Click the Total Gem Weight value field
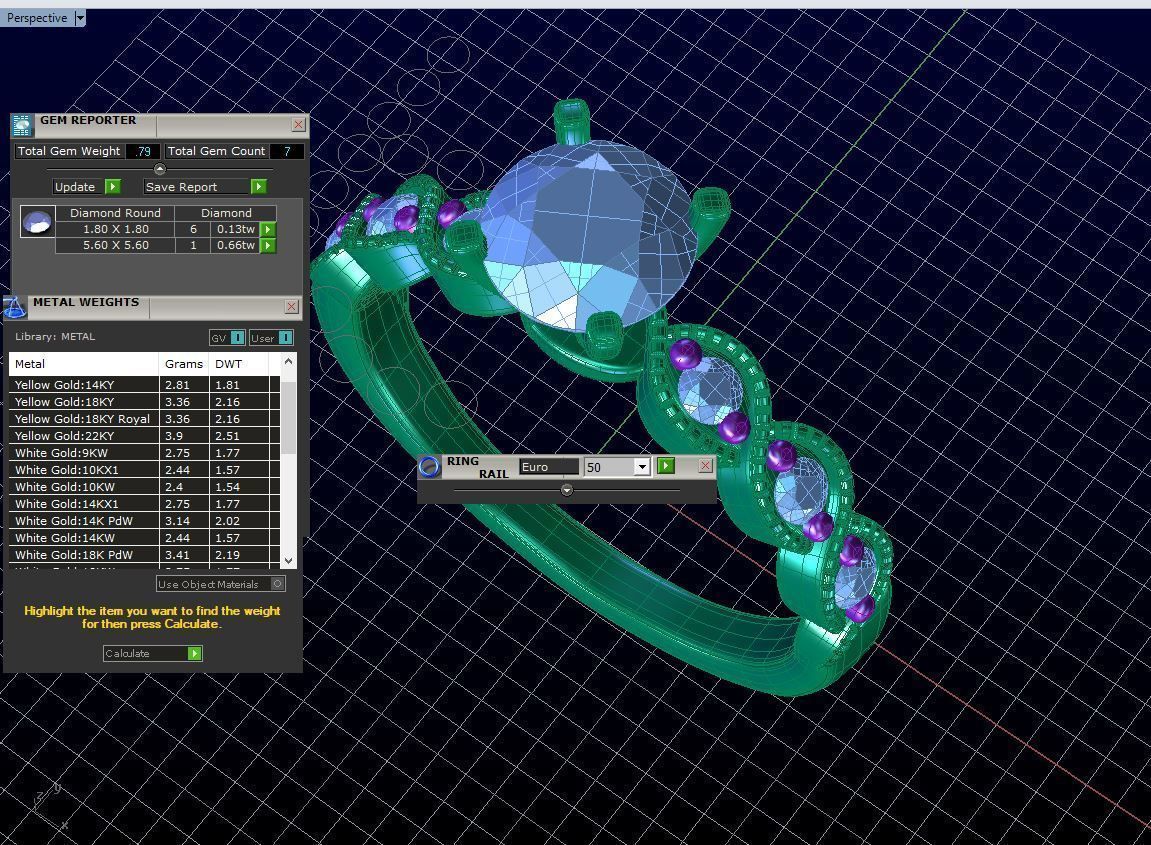 [143, 151]
